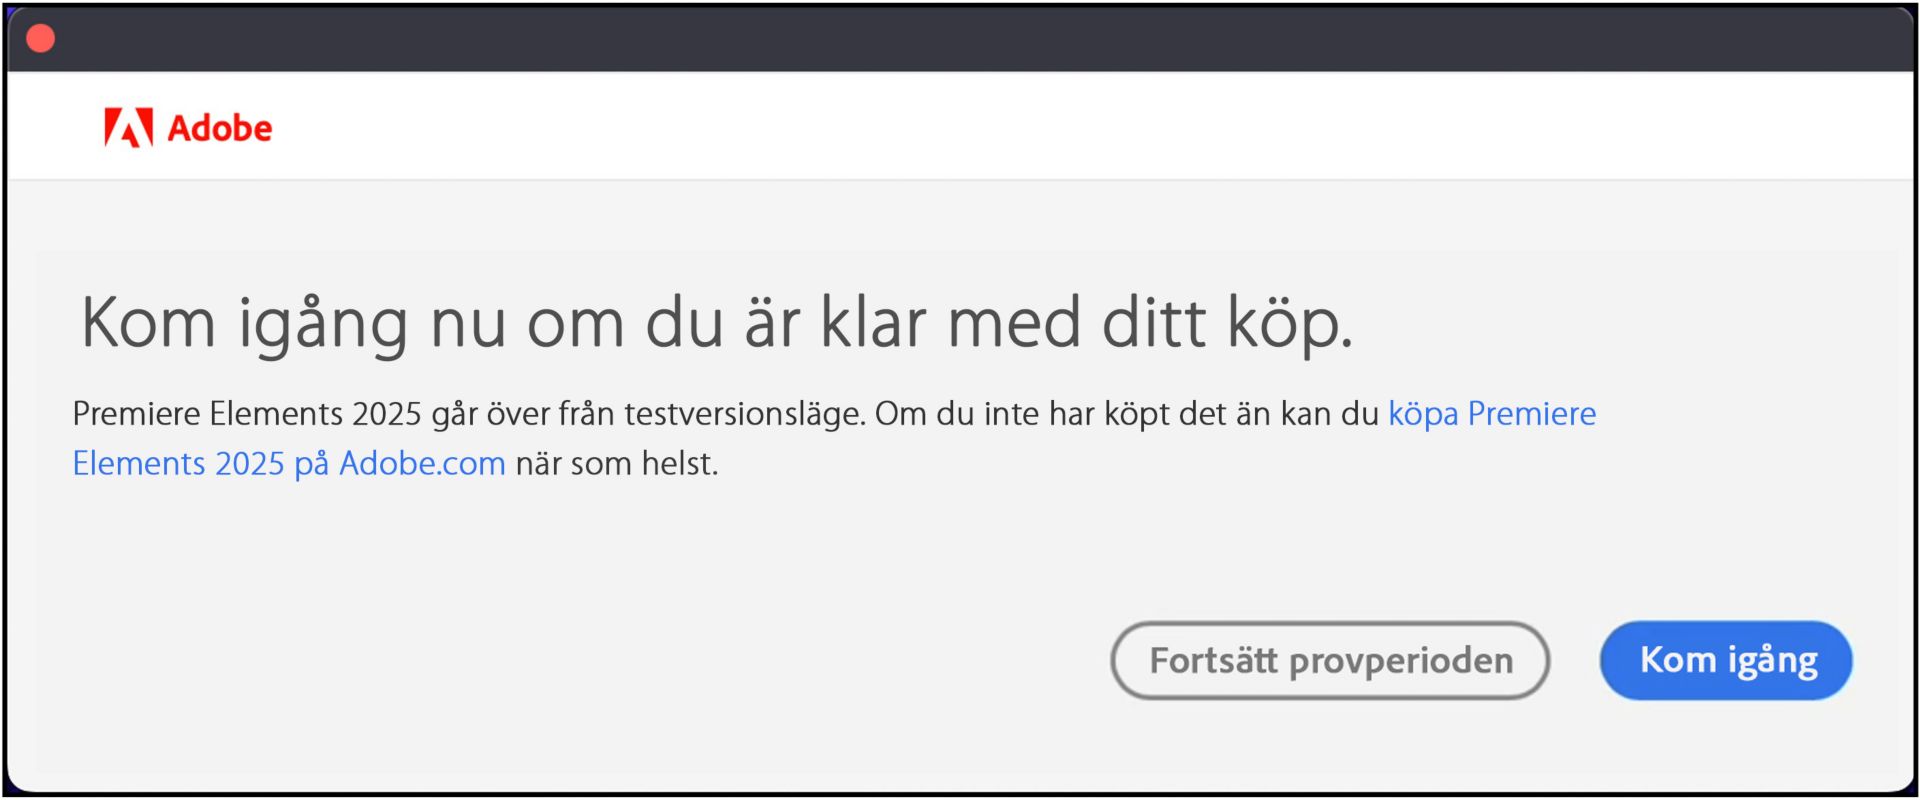
Task: Click the white header strip beside the Adobe logo
Action: [x=1090, y=126]
